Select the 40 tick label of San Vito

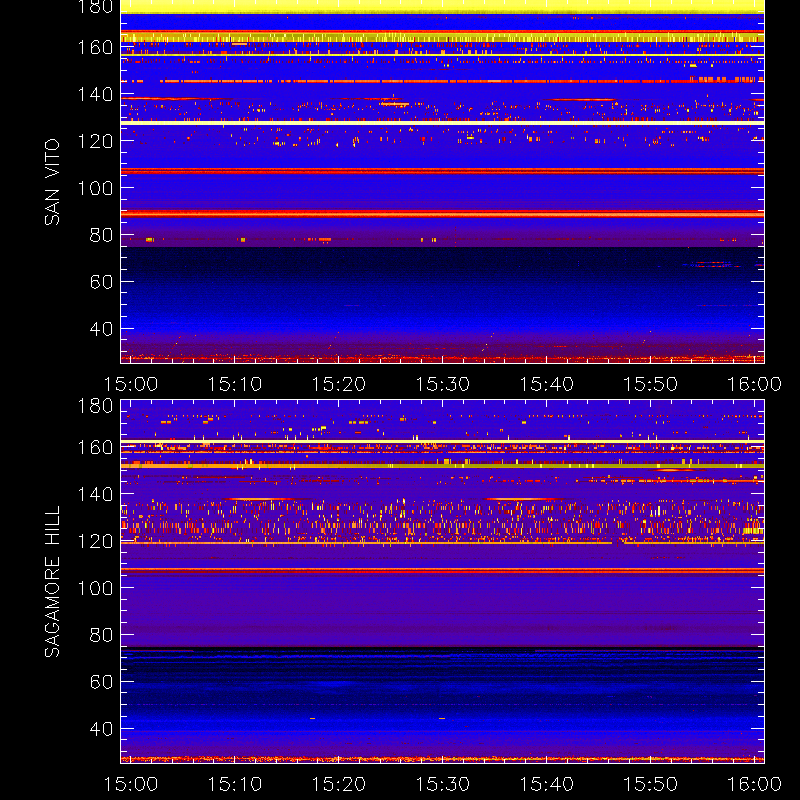coord(101,329)
